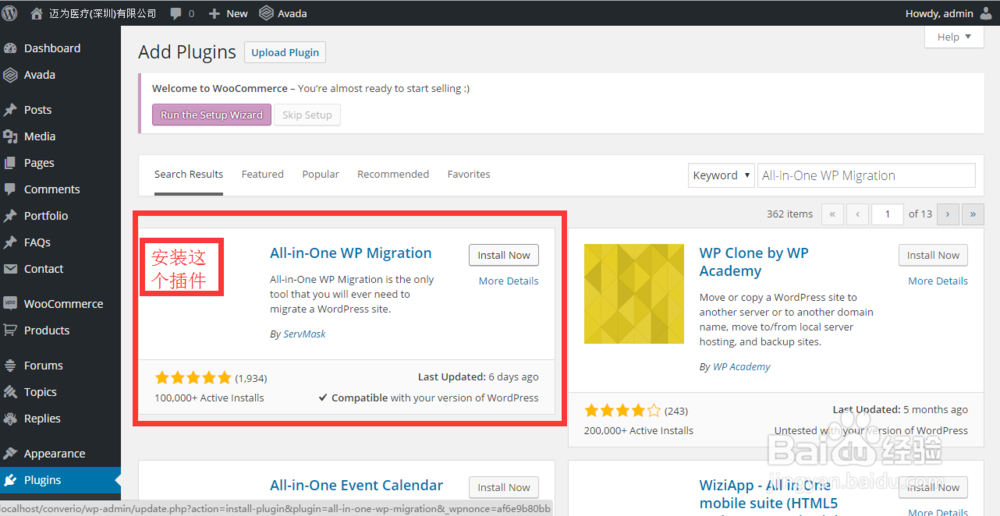Click the WP Clone yellow thumbnail
Viewport: 1000px width, 516px height.
point(634,294)
